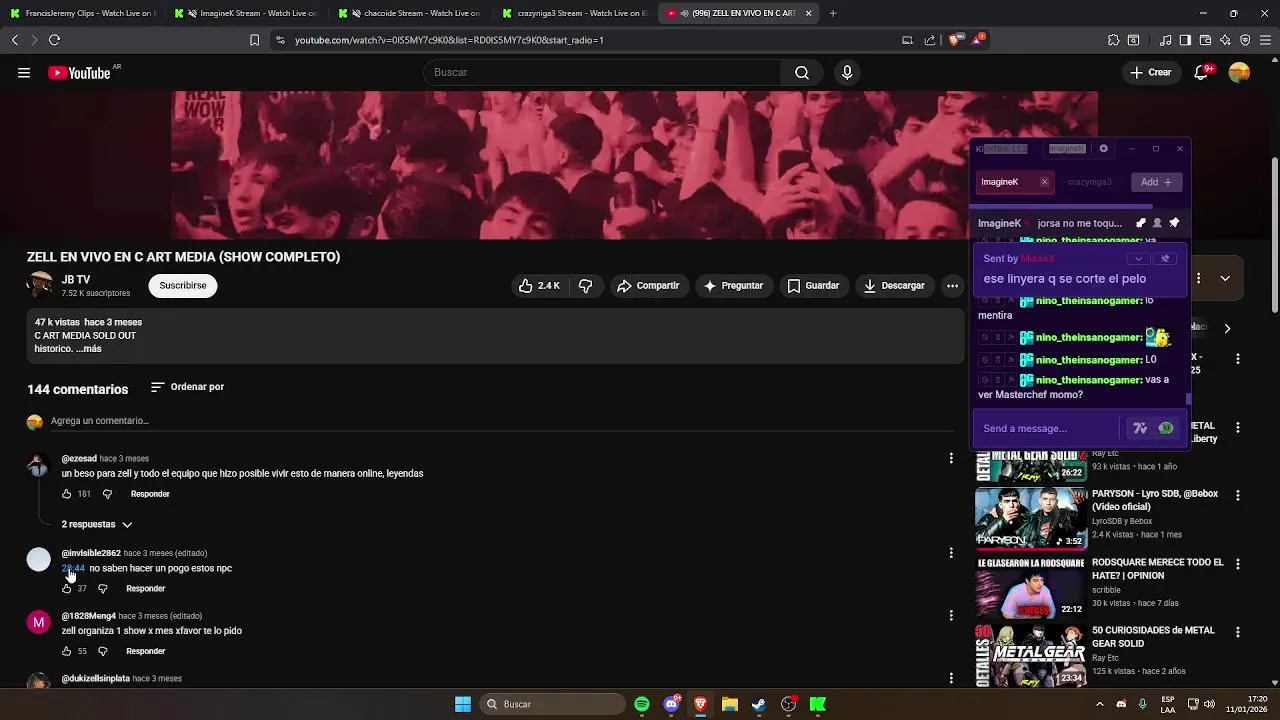This screenshot has width=1280, height=720.
Task: Like the video (2.4 K thumbs up)
Action: [x=540, y=286]
